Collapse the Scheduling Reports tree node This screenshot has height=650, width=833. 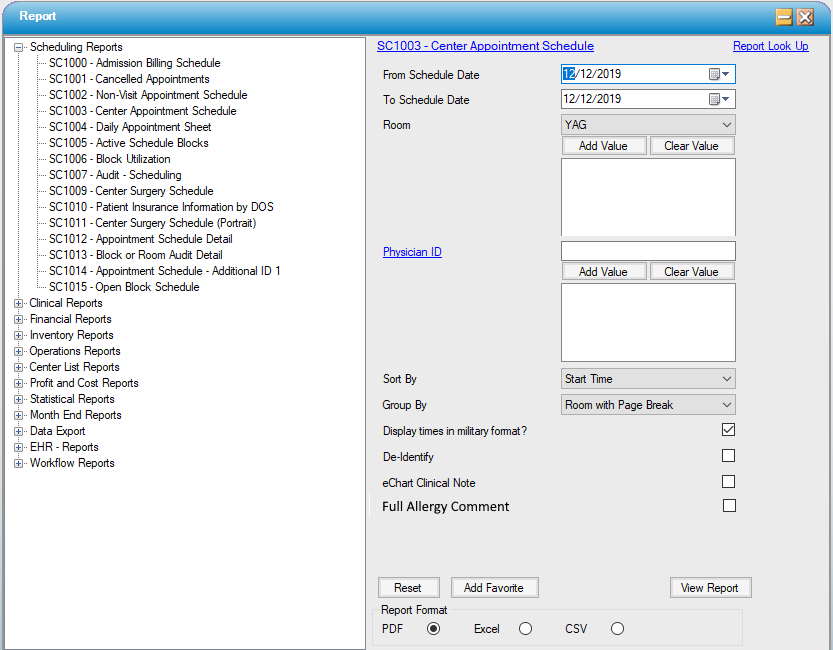click(x=18, y=47)
